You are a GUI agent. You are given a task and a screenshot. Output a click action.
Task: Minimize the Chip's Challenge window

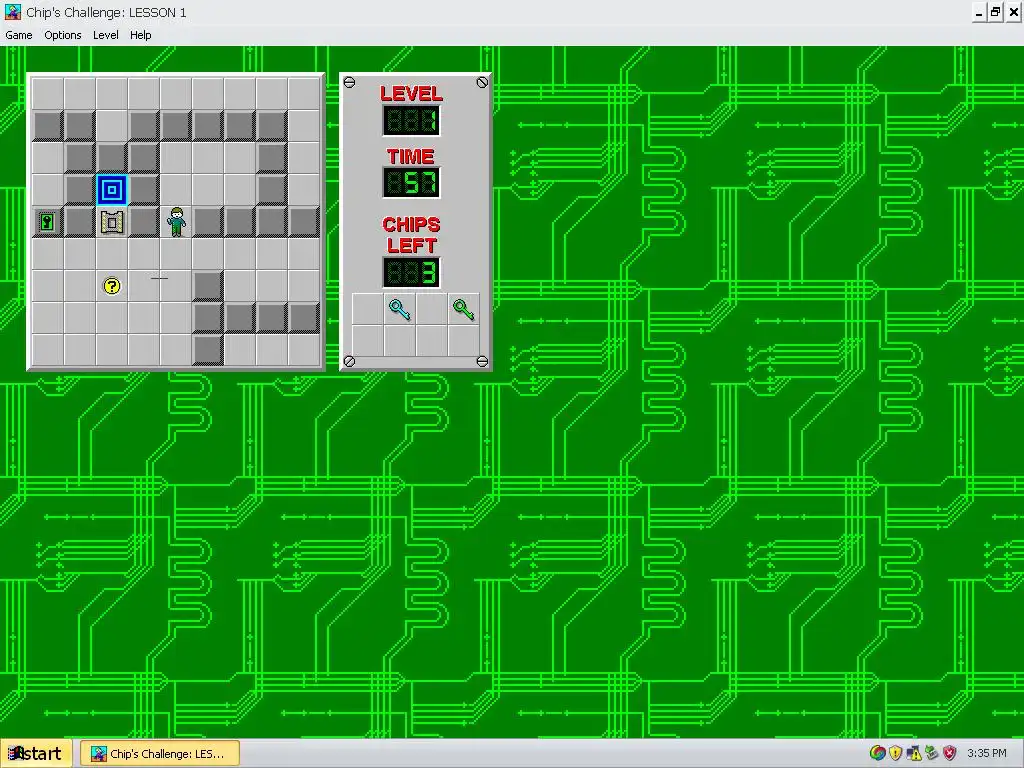tap(979, 12)
